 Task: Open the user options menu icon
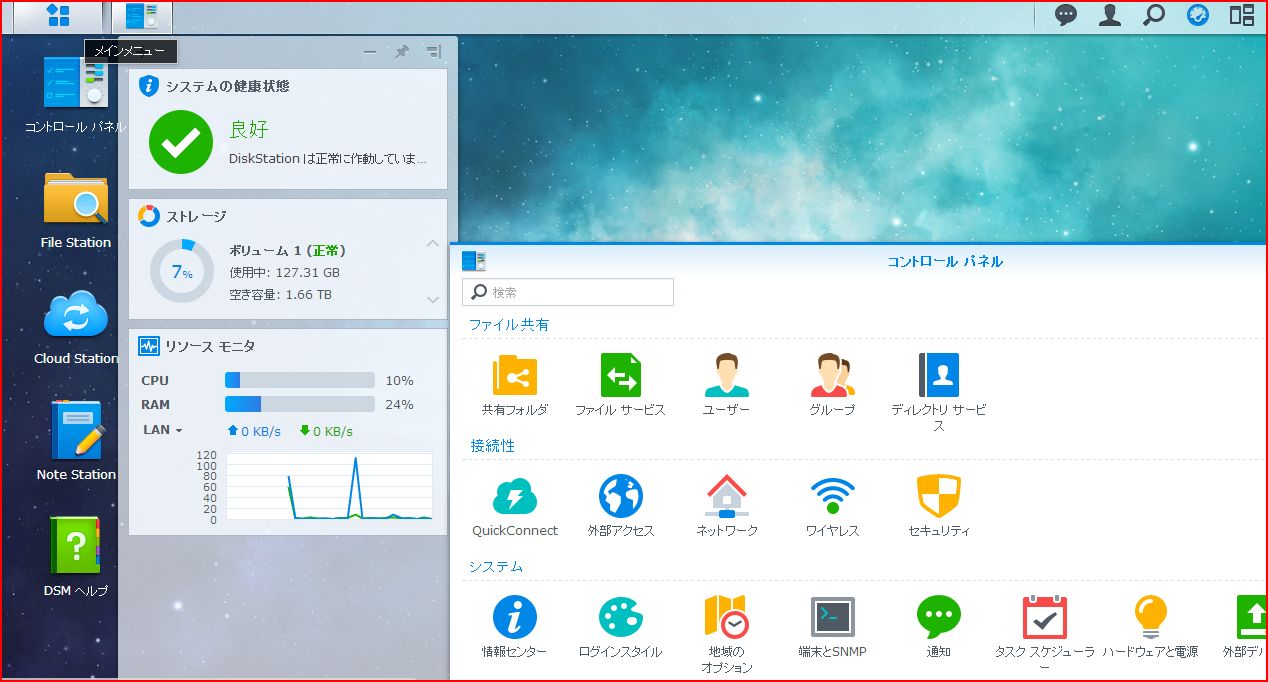point(1110,16)
